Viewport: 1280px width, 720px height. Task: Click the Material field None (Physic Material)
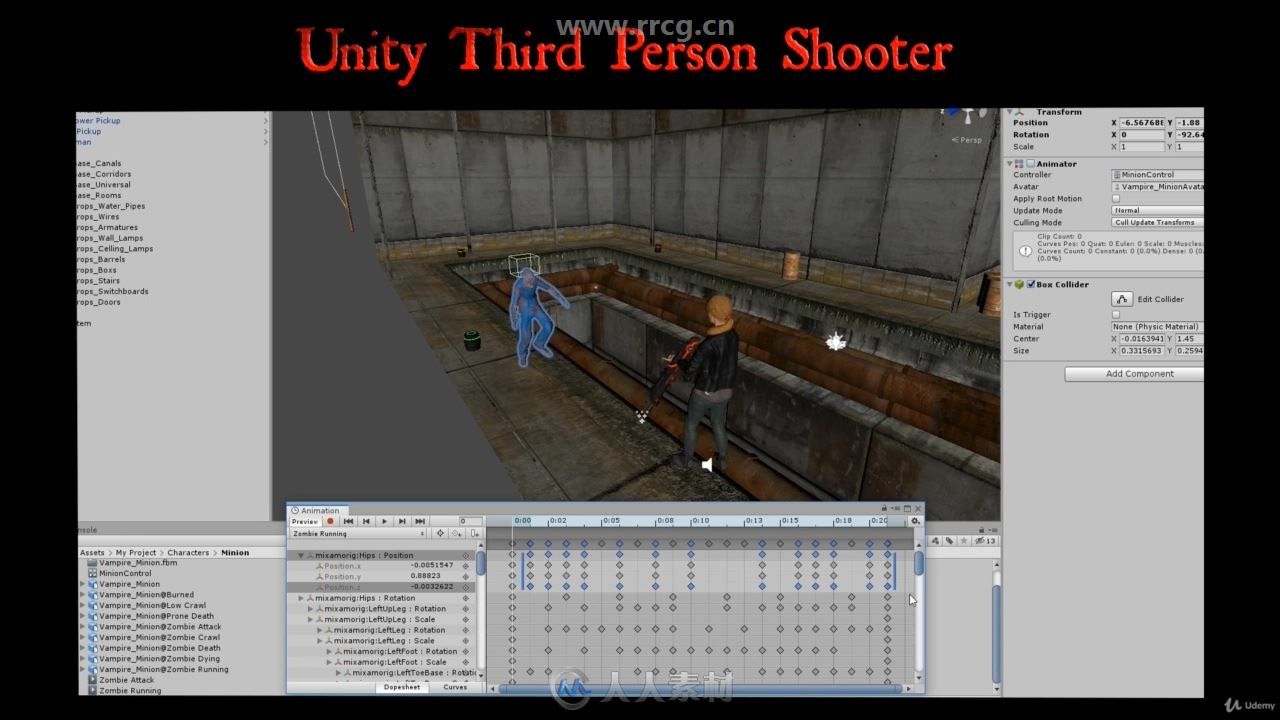pyautogui.click(x=1157, y=326)
